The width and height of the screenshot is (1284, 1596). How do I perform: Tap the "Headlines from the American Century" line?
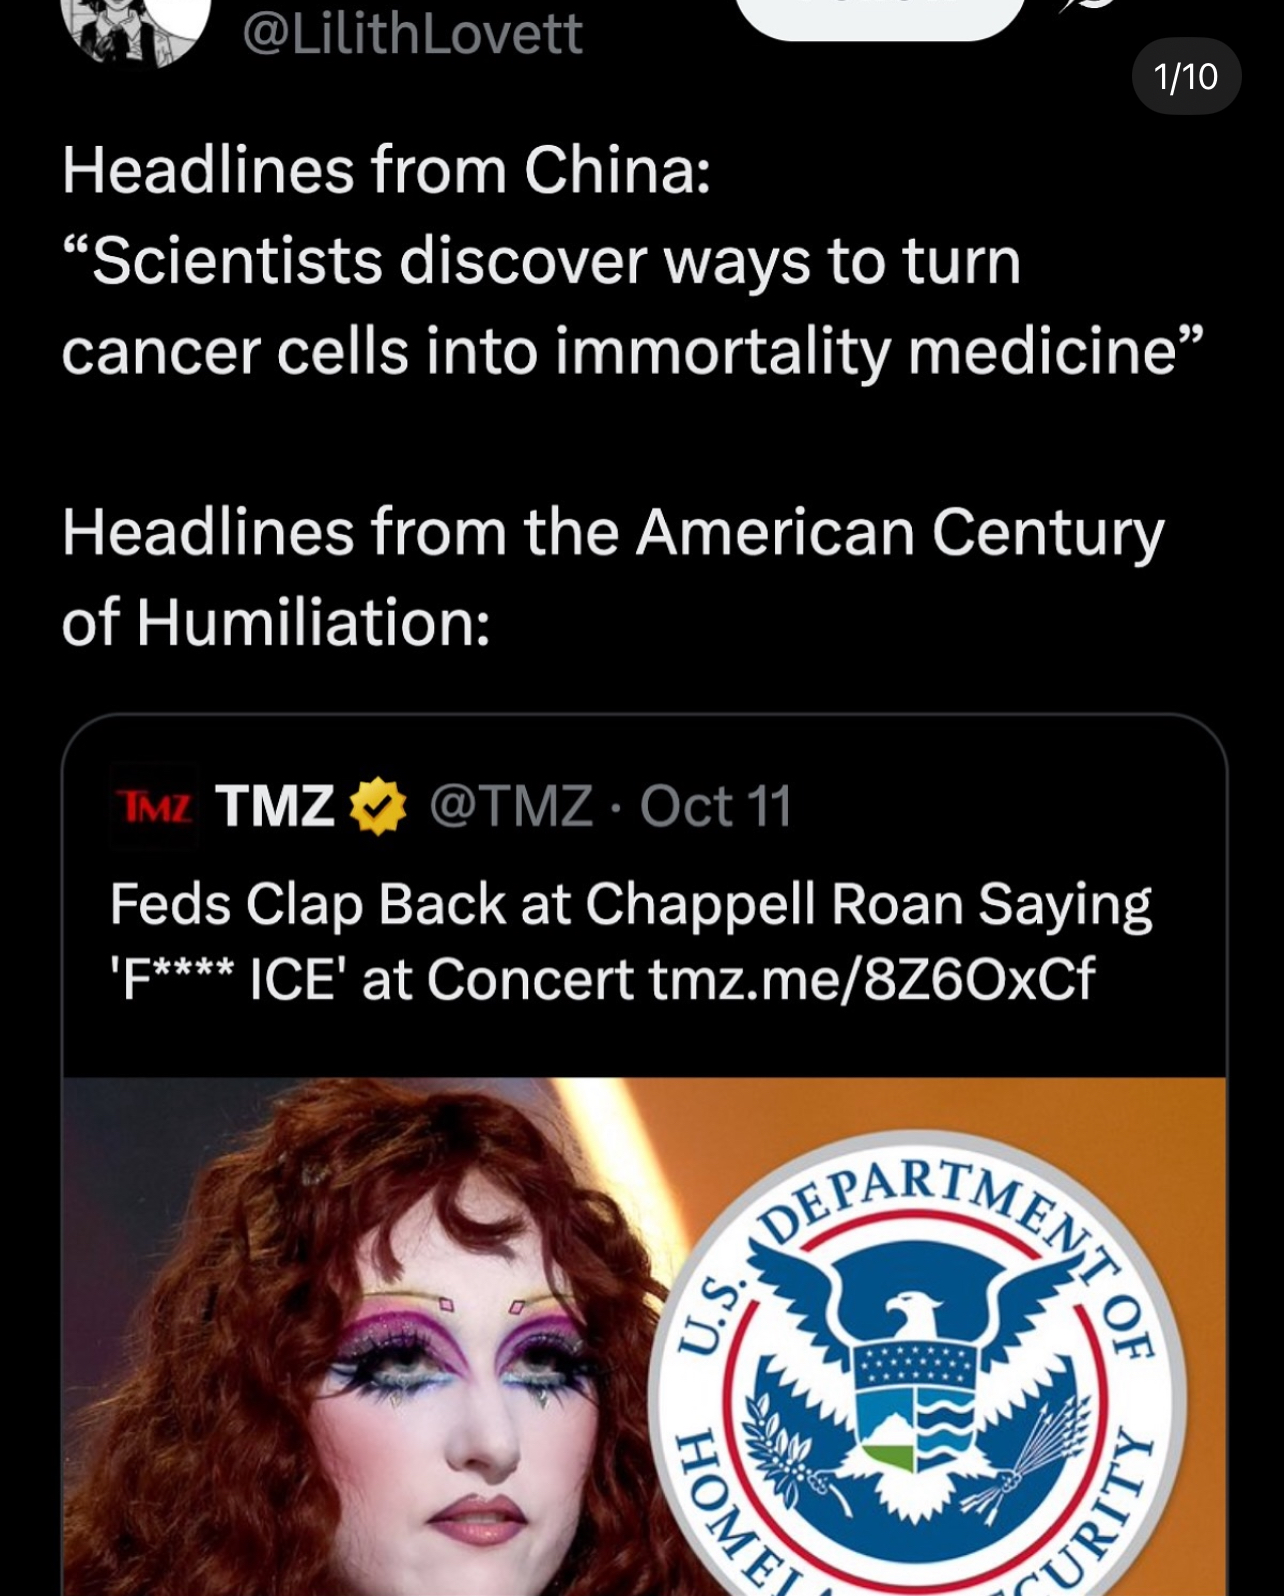click(x=613, y=532)
